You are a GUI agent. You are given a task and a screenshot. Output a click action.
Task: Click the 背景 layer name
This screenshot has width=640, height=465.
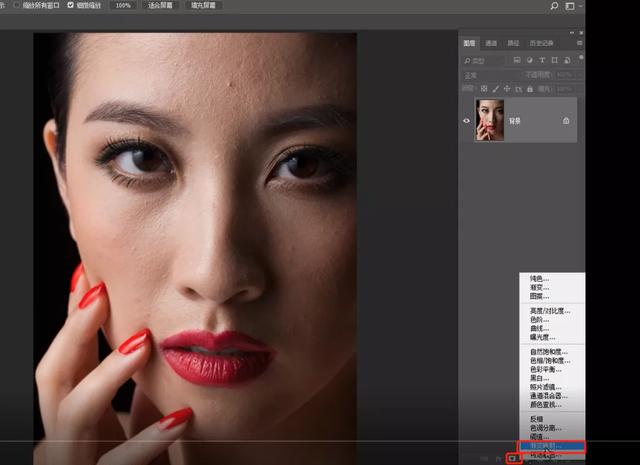pyautogui.click(x=515, y=121)
